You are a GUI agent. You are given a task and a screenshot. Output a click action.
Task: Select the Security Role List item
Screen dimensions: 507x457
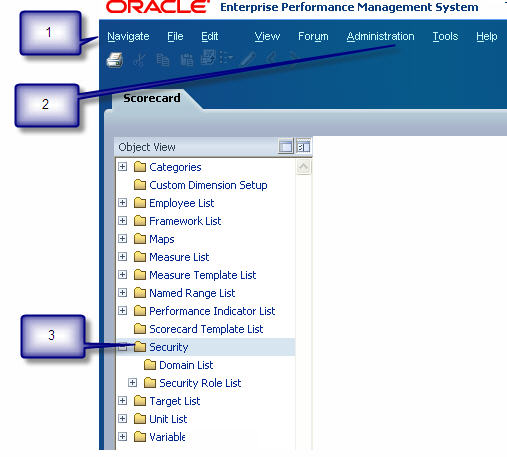(x=200, y=383)
